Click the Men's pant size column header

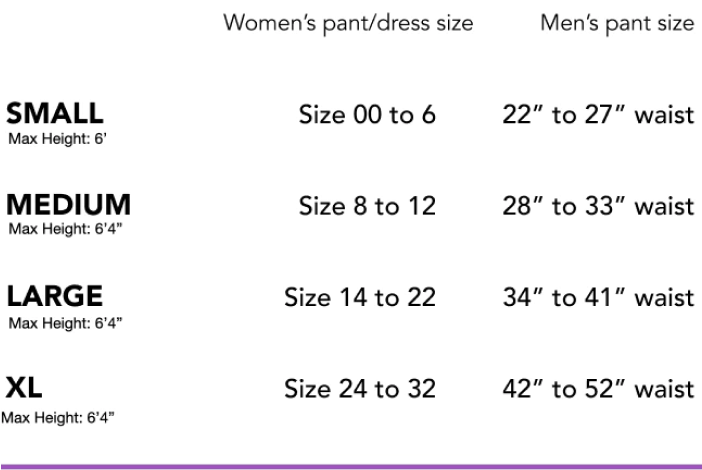(617, 23)
